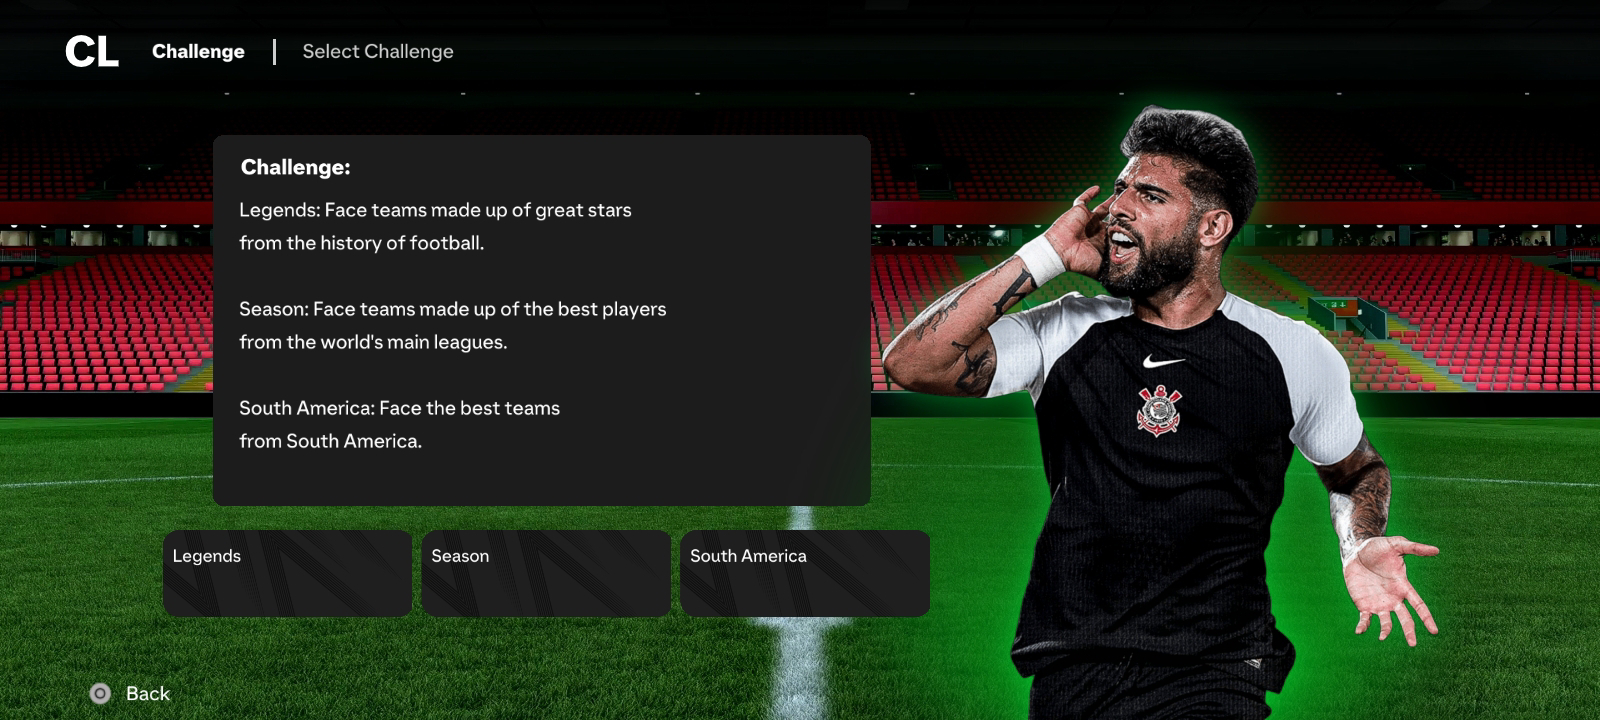This screenshot has width=1600, height=720.
Task: Click the Nike swoosh on the shirt
Action: 1163,361
